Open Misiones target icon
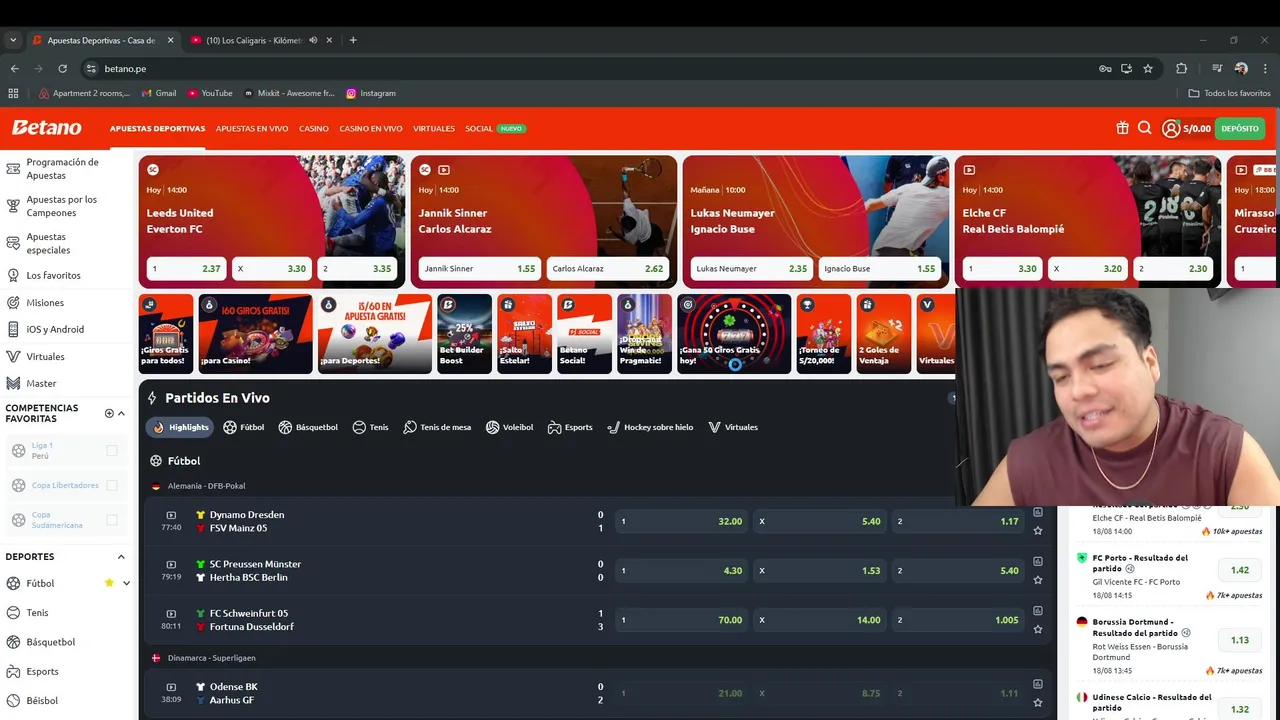 (x=13, y=302)
